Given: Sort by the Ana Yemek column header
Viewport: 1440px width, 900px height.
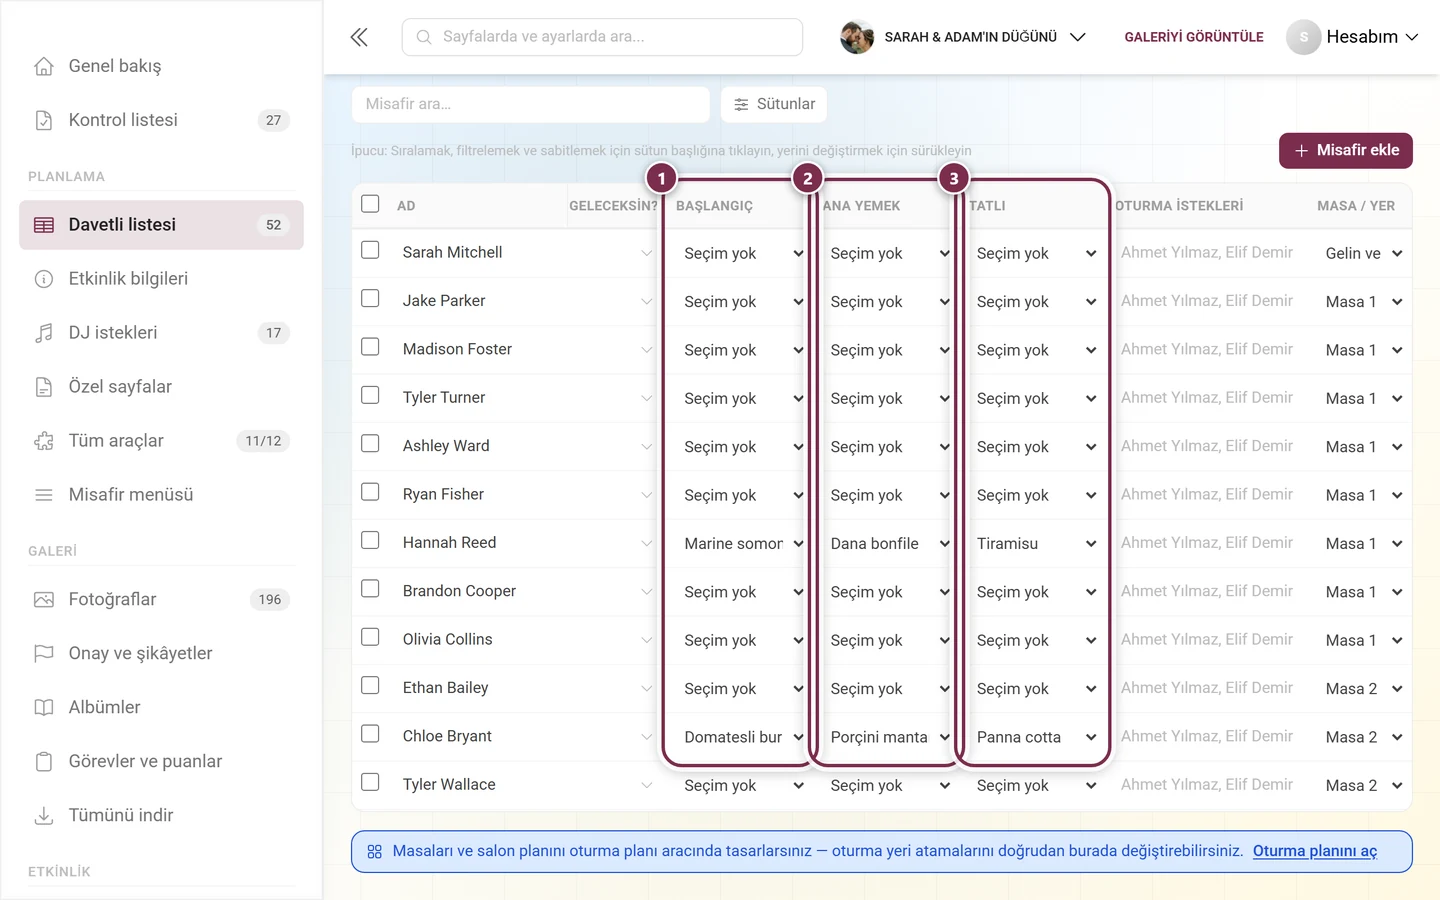Looking at the screenshot, I should tap(862, 206).
